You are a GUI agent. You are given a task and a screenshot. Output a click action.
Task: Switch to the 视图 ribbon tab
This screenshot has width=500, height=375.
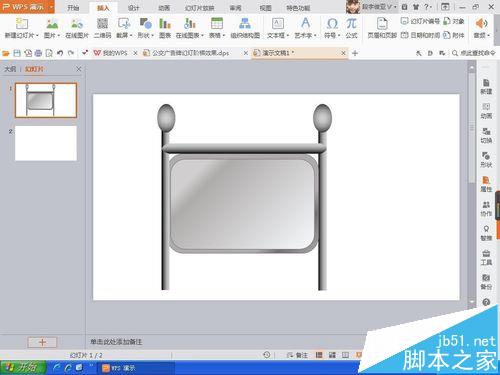click(265, 8)
